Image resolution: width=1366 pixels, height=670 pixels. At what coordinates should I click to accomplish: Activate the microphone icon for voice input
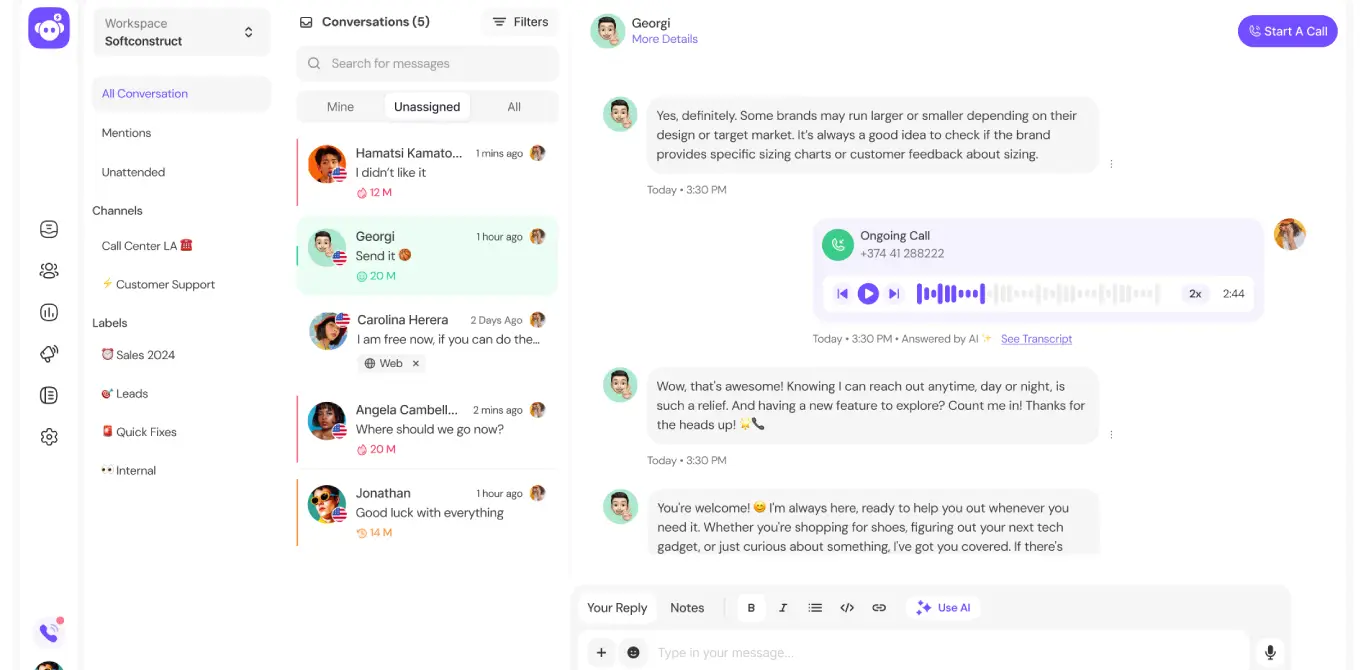point(1269,652)
